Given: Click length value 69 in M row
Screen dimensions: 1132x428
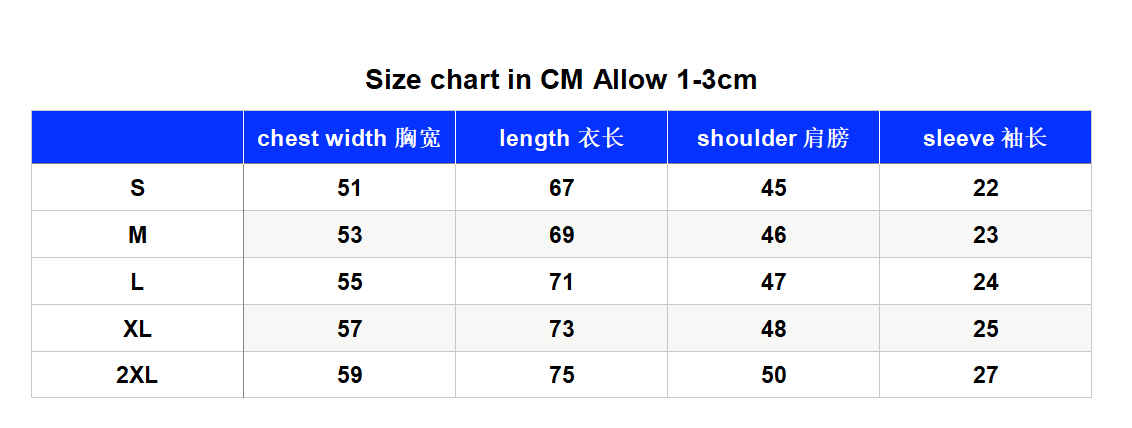Looking at the screenshot, I should [x=562, y=235].
